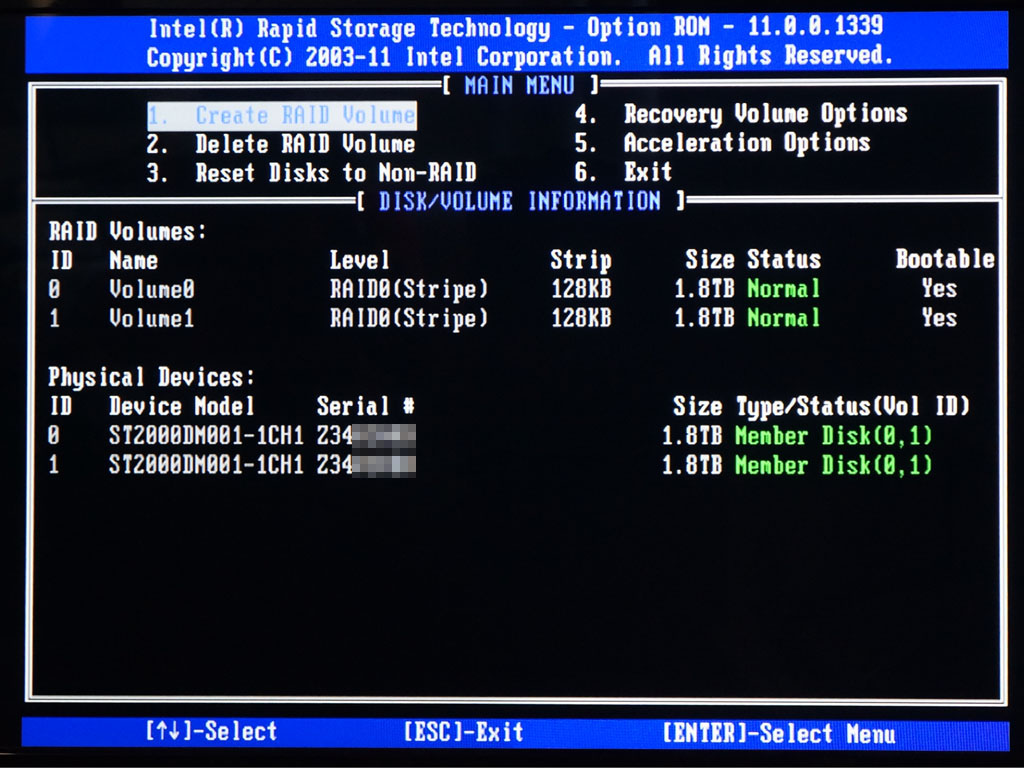Click the Volume1 name
The width and height of the screenshot is (1024, 768).
152,318
